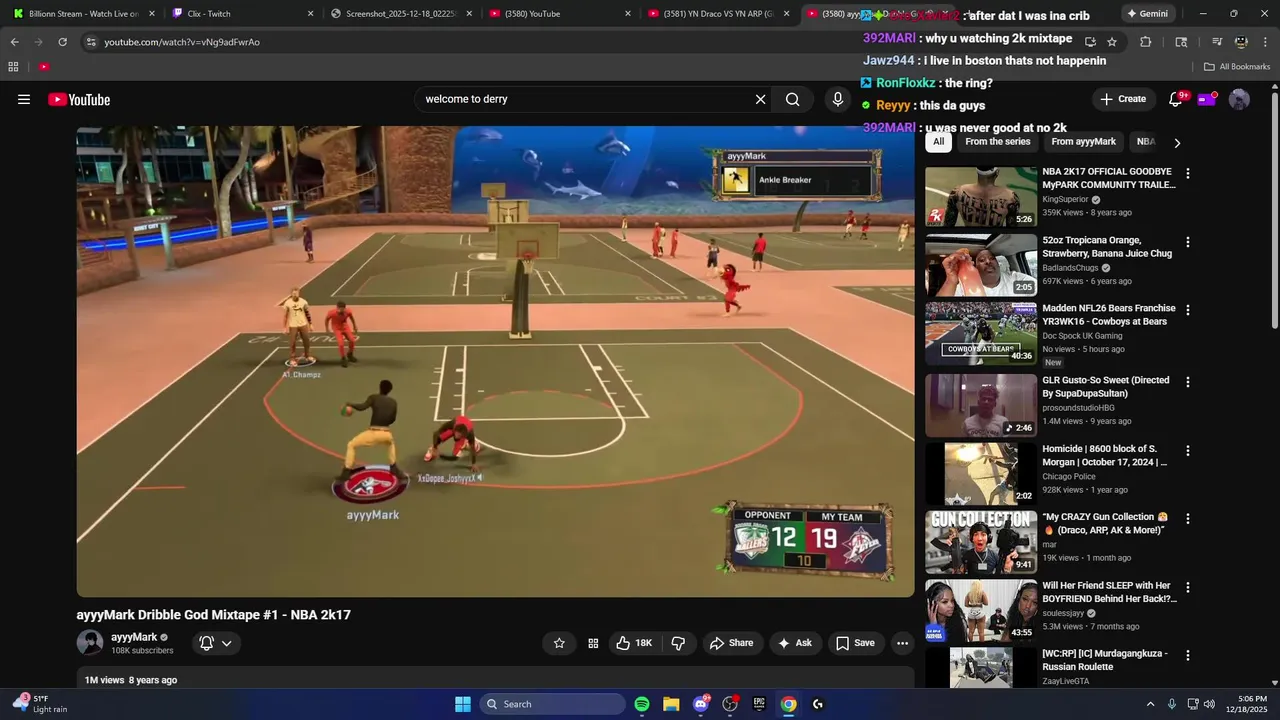Open options for the CRAZY Gun Collection video
Screen dimensions: 1280x720
(1188, 519)
